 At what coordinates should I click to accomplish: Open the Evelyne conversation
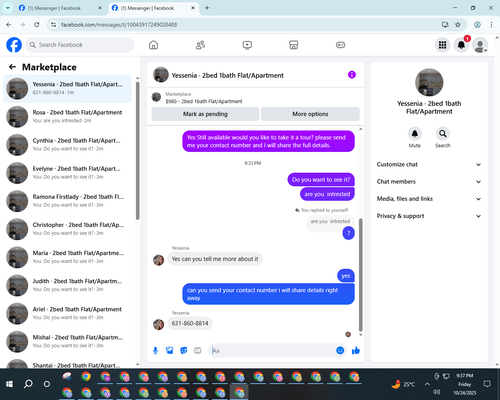(67, 173)
